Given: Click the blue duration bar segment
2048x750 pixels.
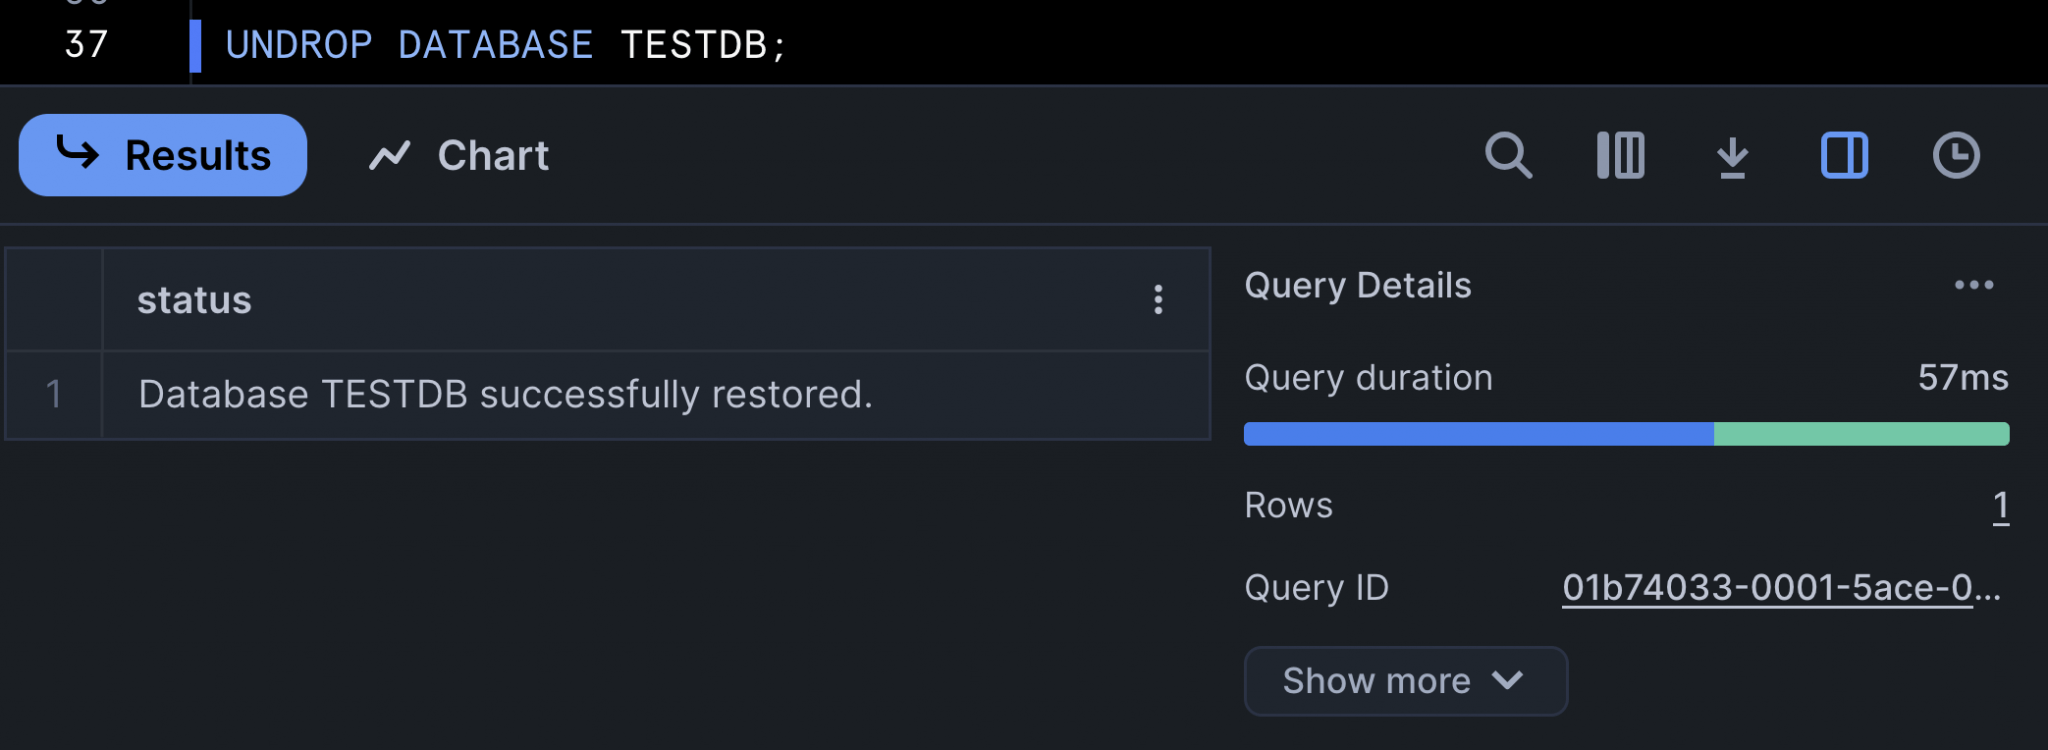Looking at the screenshot, I should (x=1478, y=434).
